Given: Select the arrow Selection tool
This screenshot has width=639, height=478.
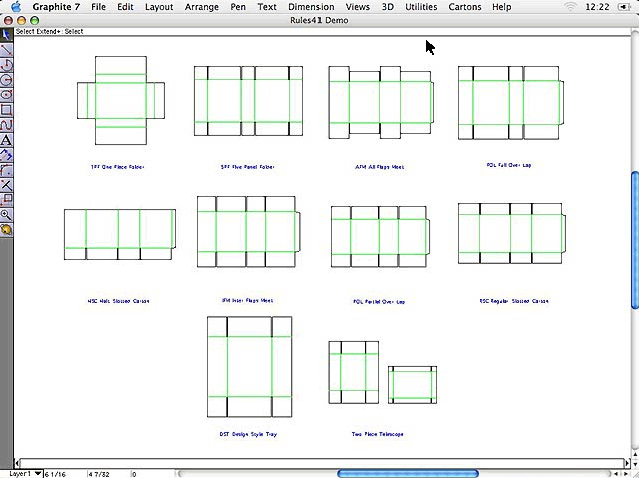Looking at the screenshot, I should point(6,34).
